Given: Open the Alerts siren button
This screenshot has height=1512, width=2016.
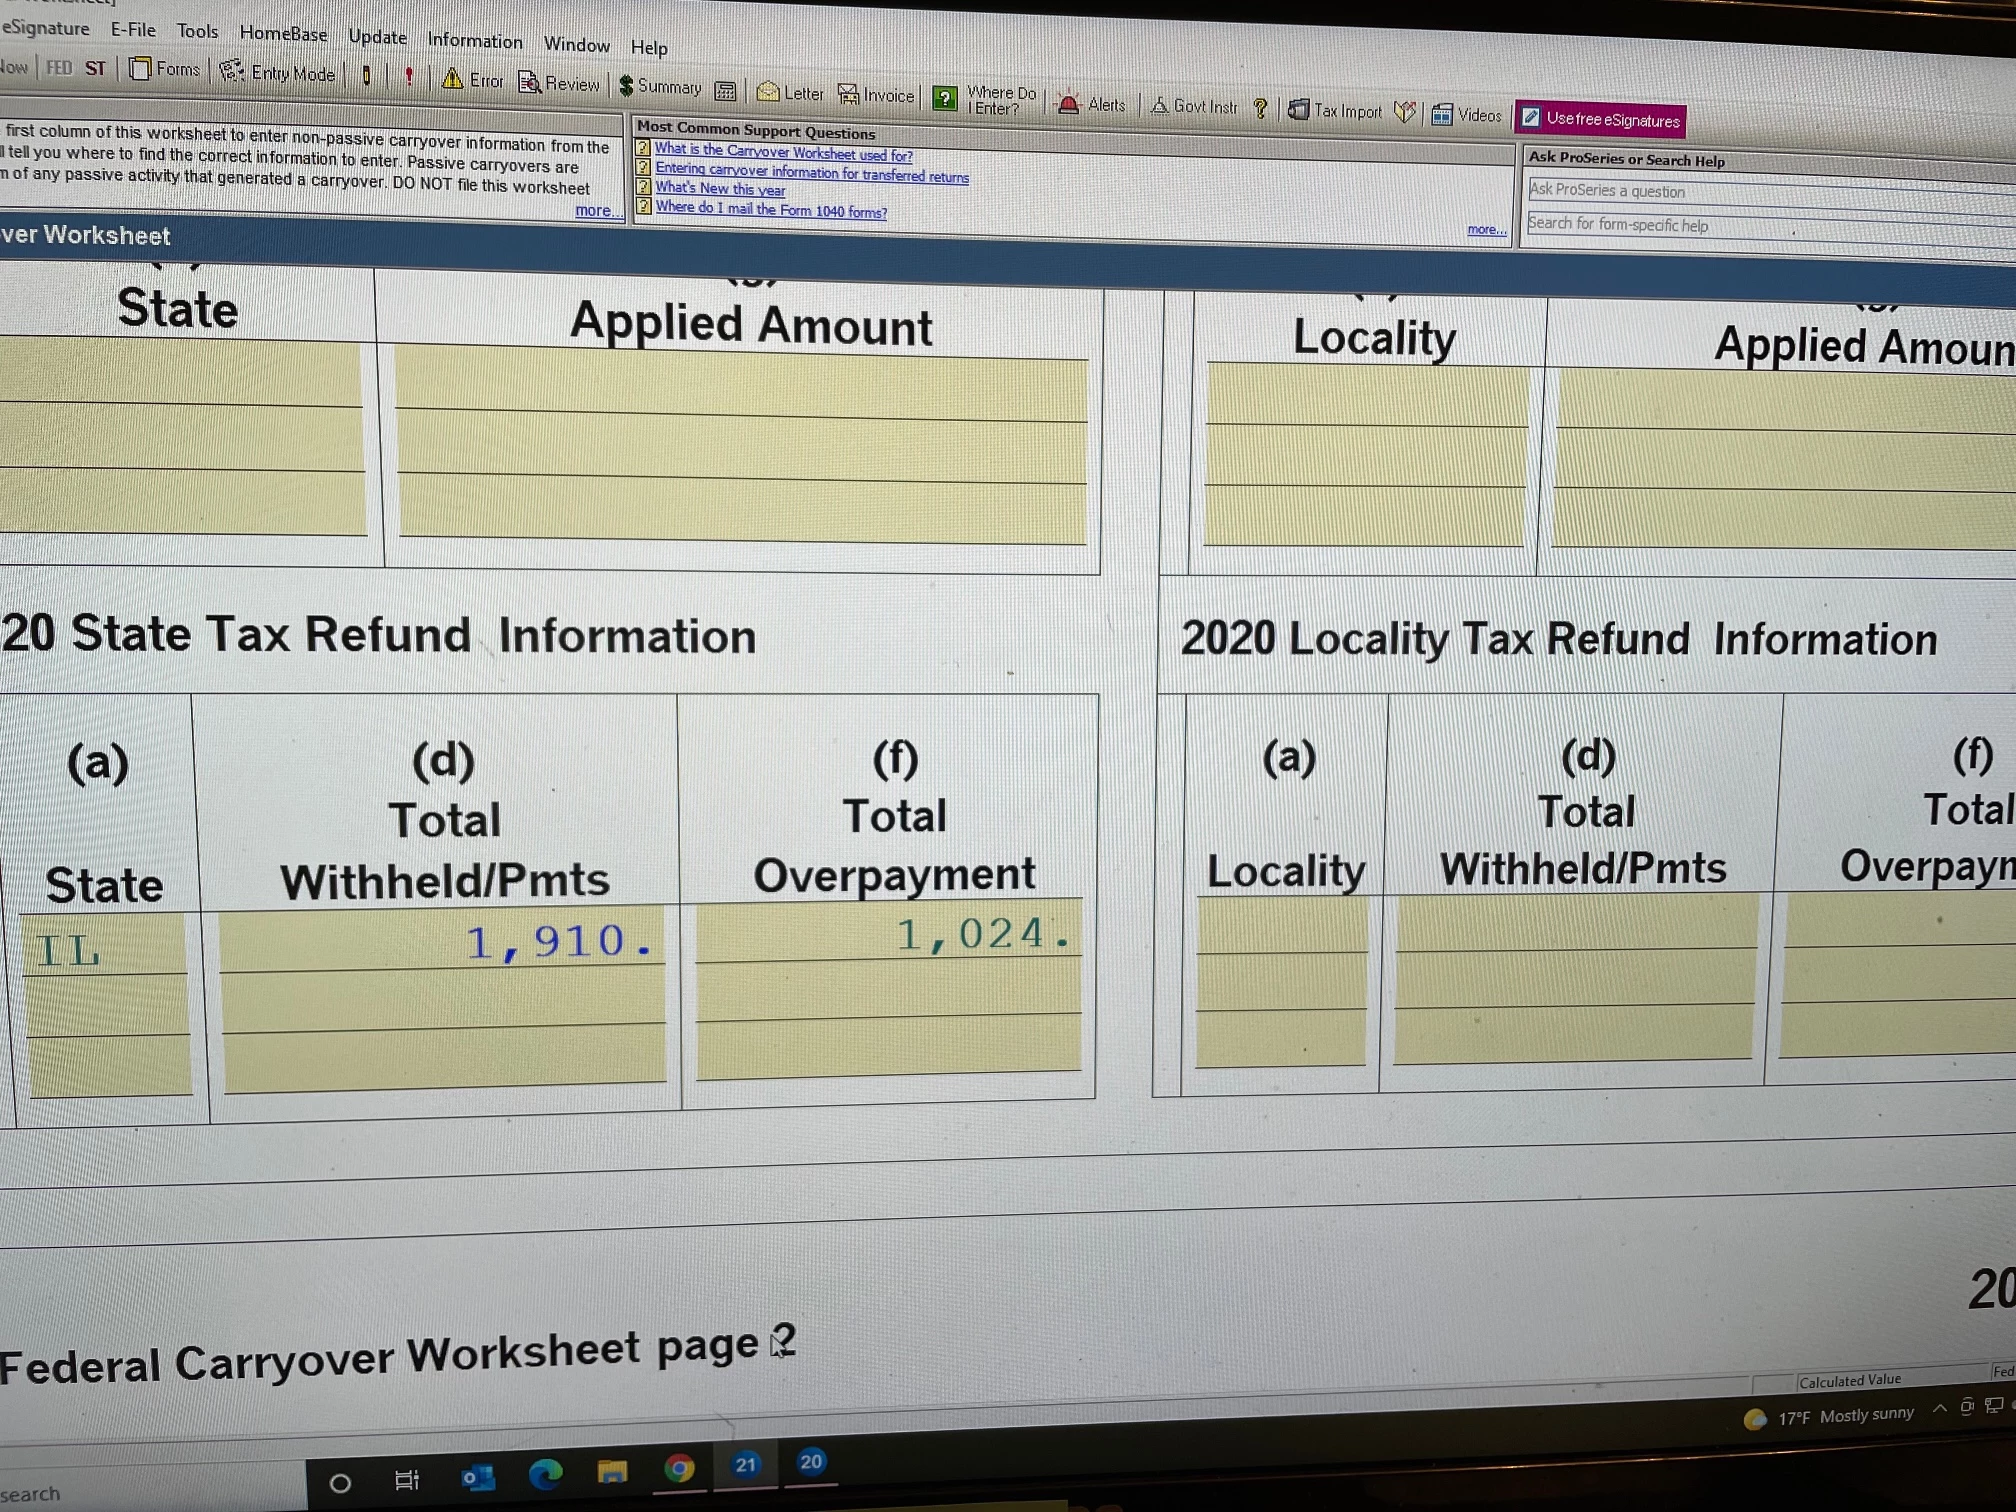Looking at the screenshot, I should [1092, 104].
